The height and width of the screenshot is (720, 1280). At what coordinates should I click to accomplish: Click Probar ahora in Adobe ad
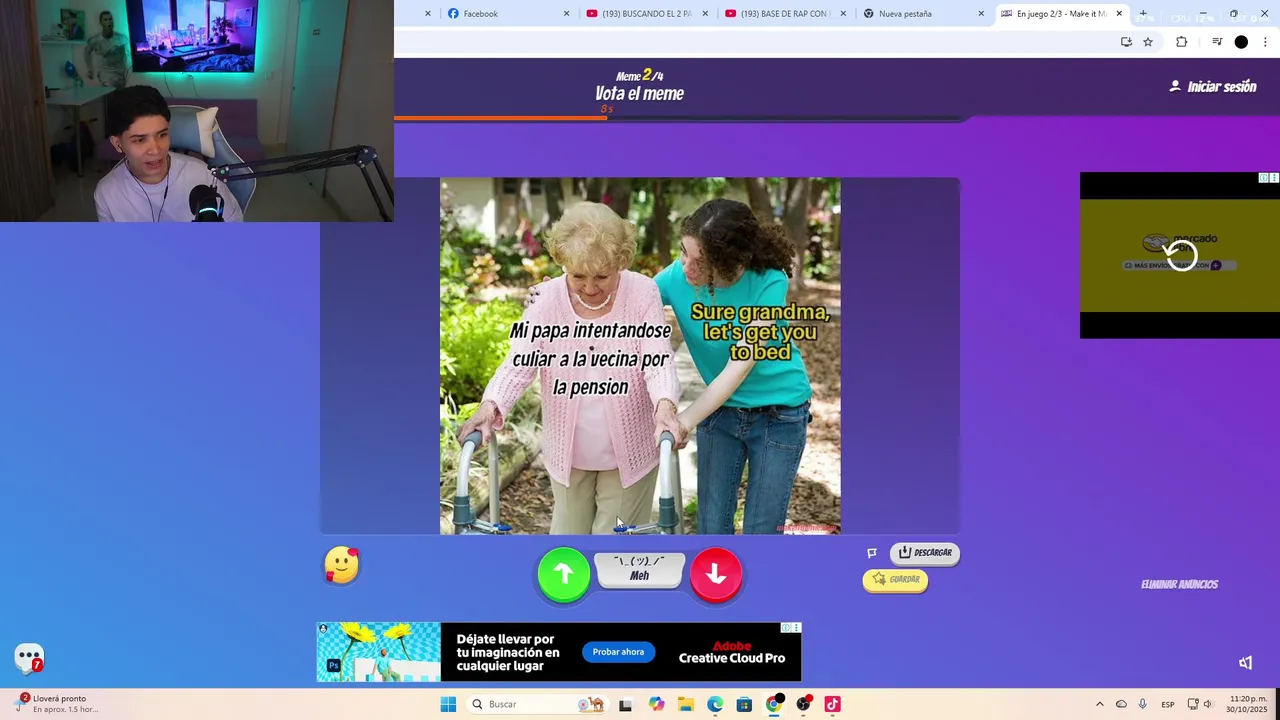pyautogui.click(x=618, y=652)
